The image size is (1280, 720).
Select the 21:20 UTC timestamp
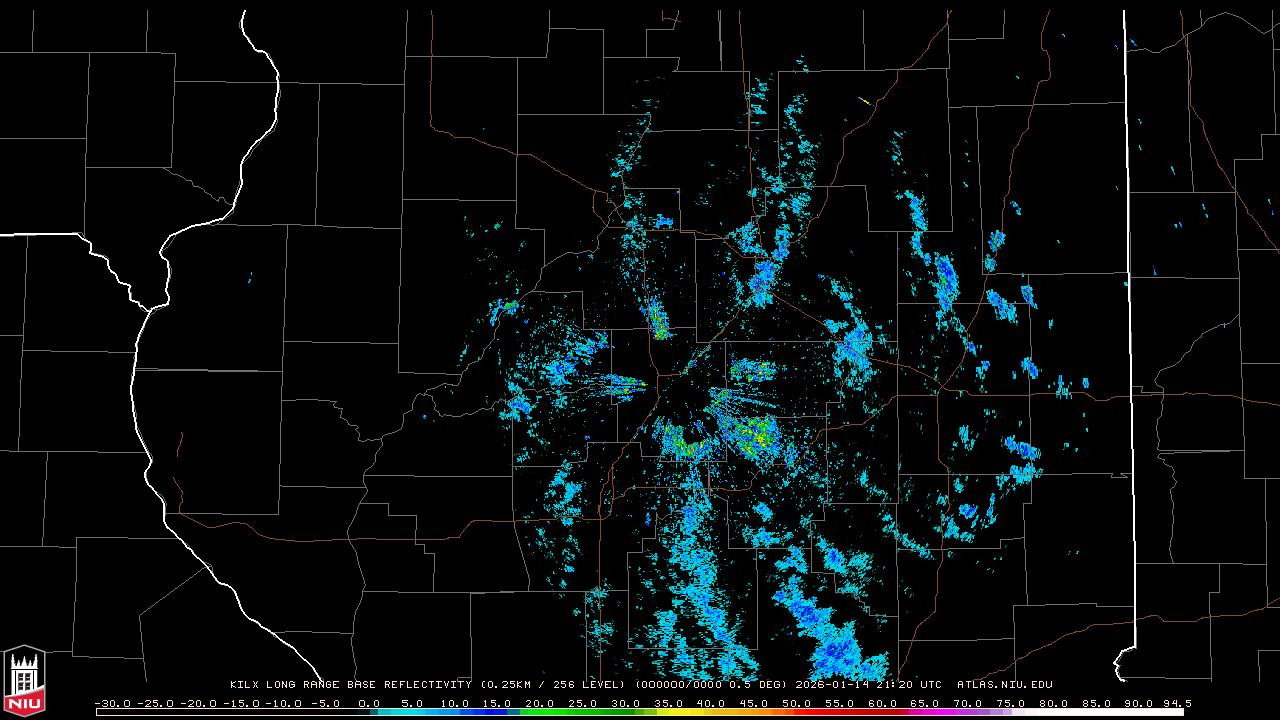[911, 685]
